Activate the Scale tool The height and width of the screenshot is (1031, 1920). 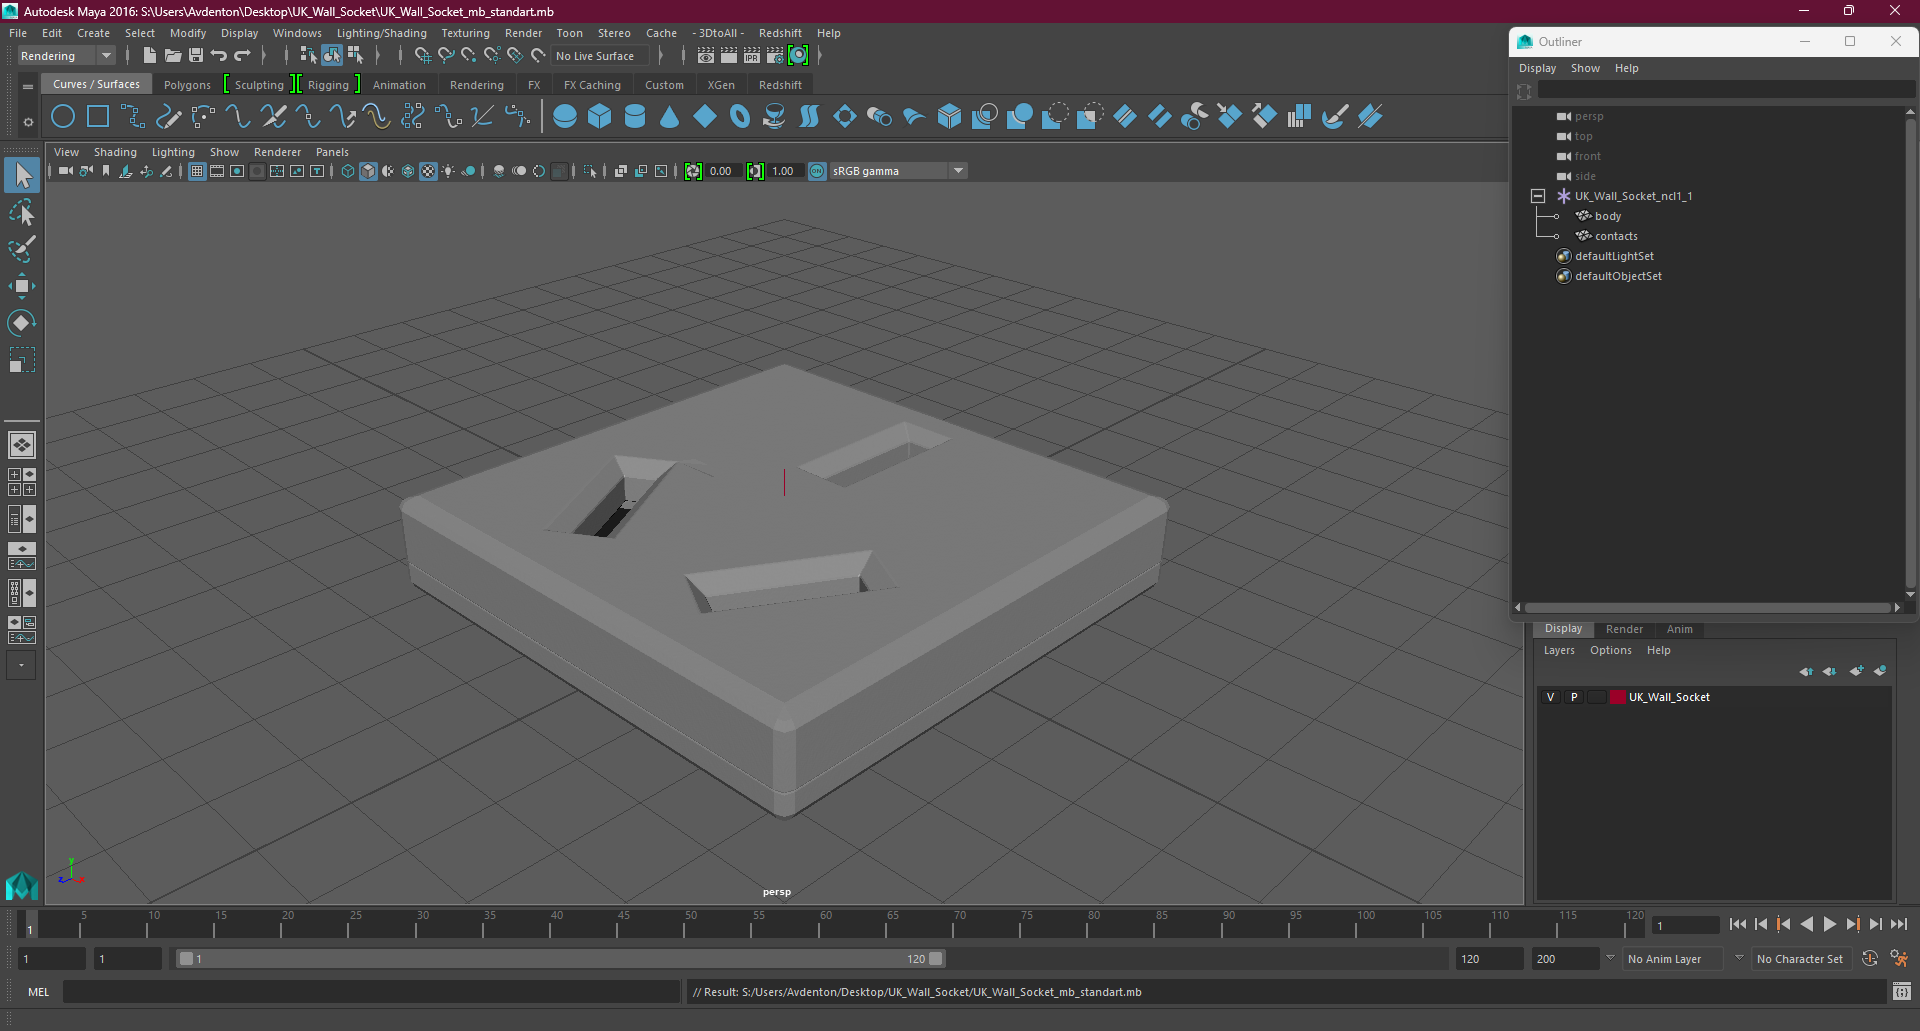(22, 360)
